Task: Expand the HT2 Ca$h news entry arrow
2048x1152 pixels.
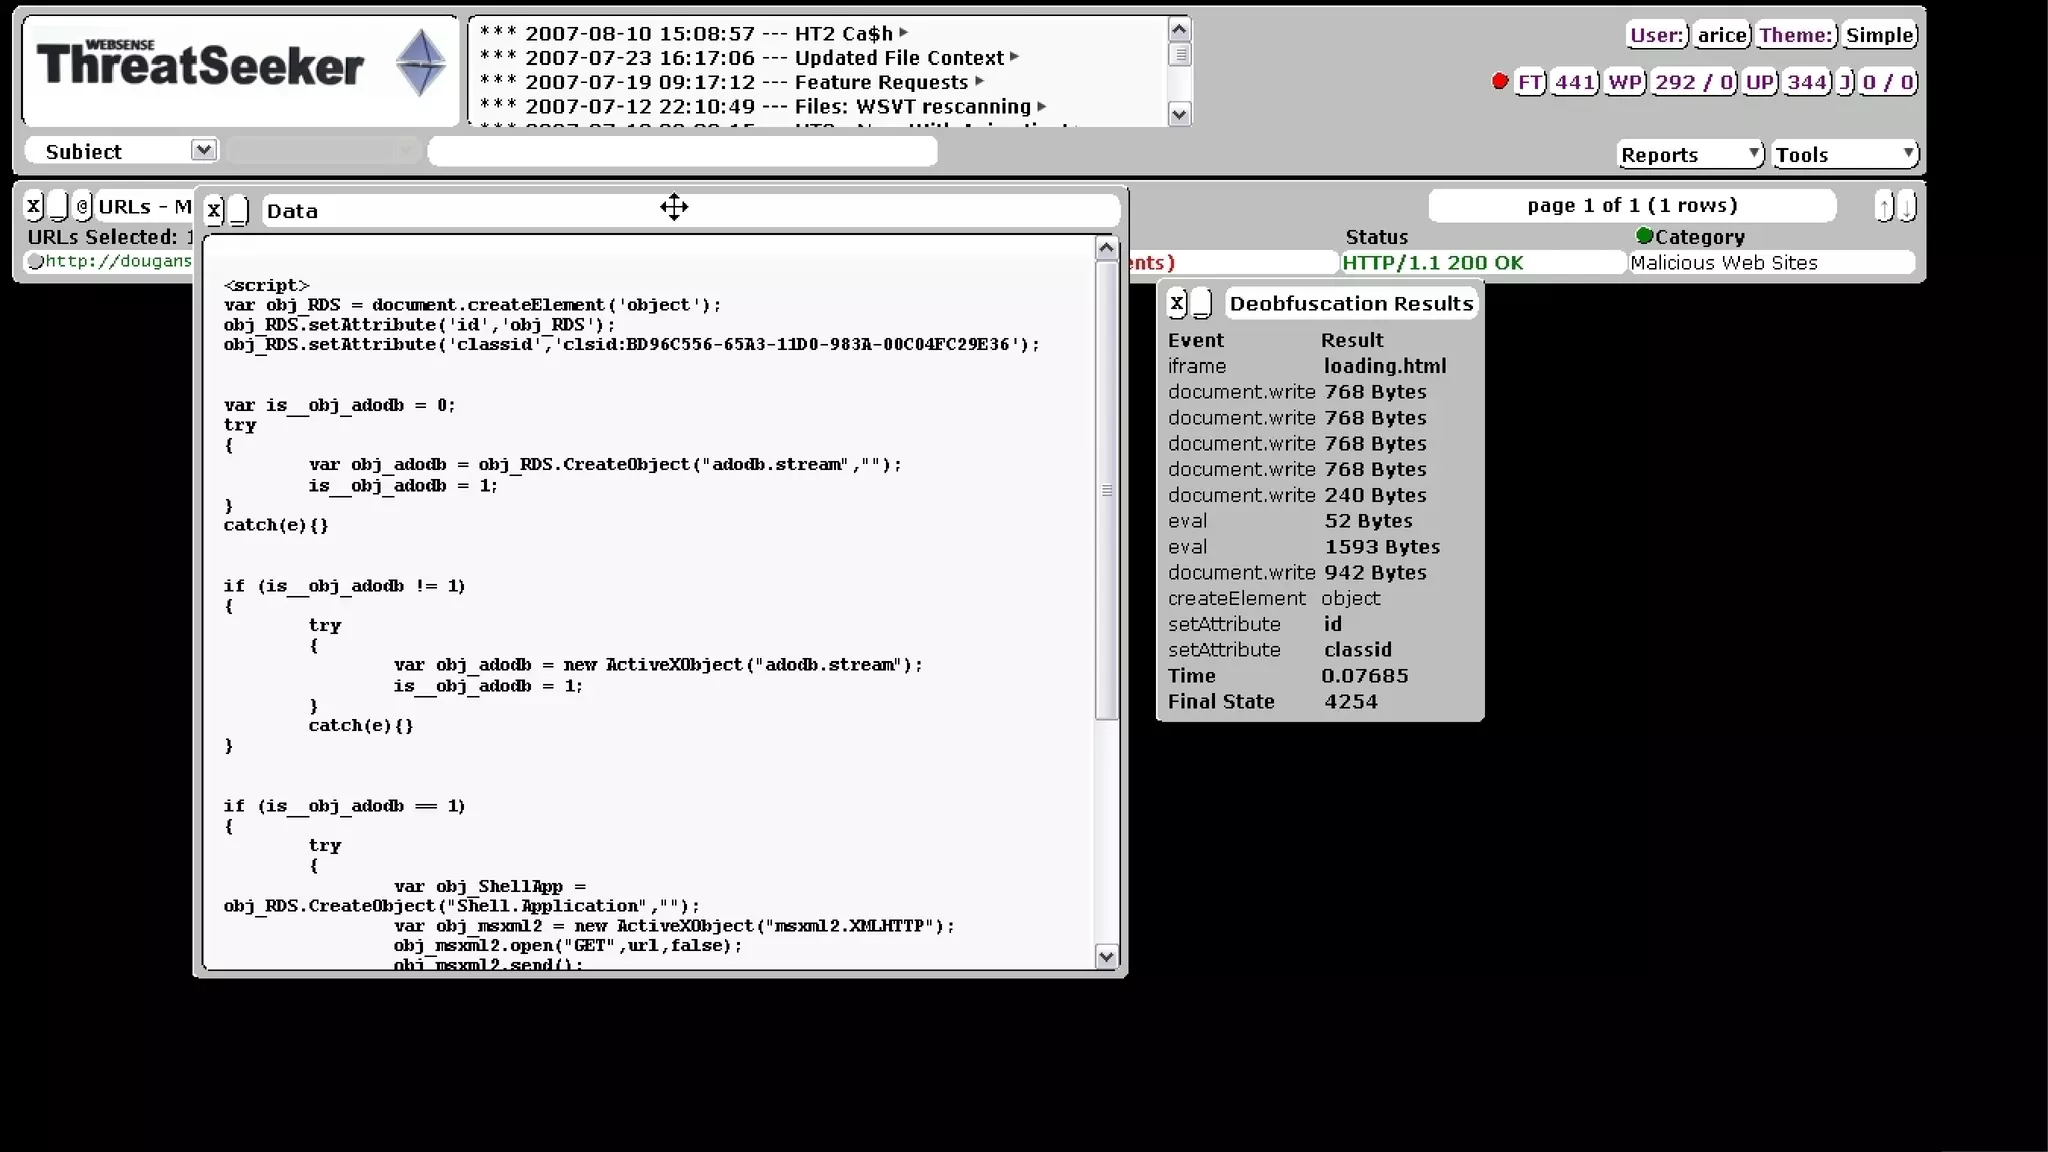Action: (904, 33)
